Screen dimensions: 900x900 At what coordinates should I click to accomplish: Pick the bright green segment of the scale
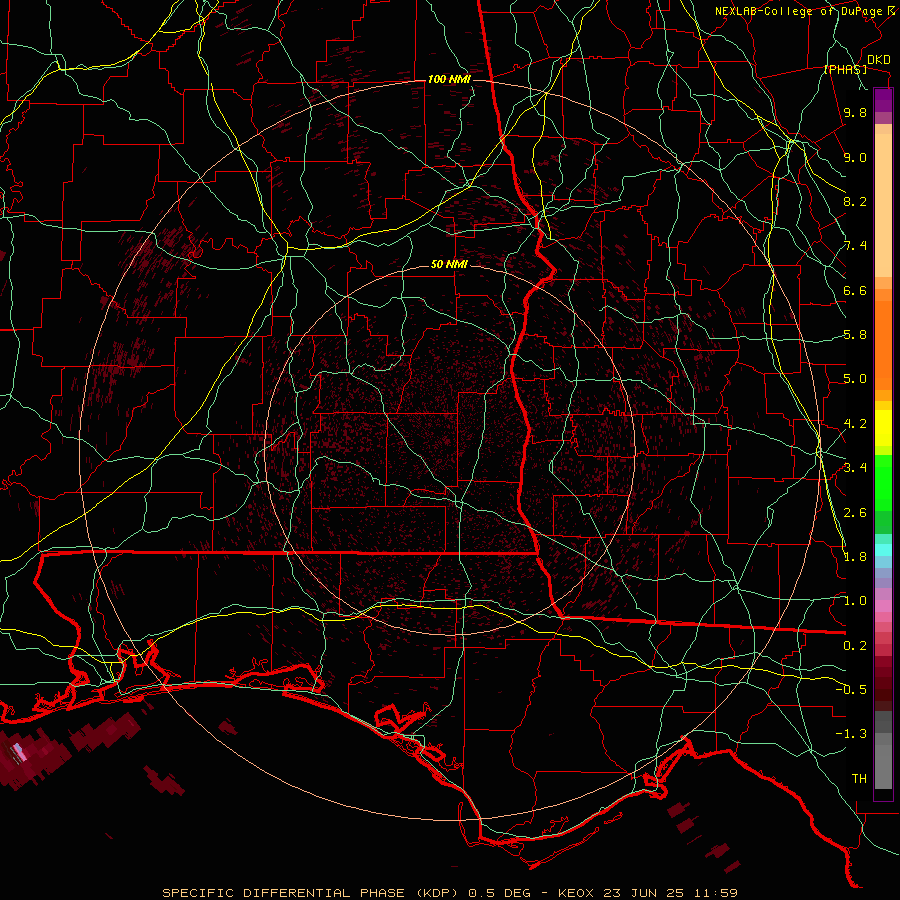coord(883,481)
